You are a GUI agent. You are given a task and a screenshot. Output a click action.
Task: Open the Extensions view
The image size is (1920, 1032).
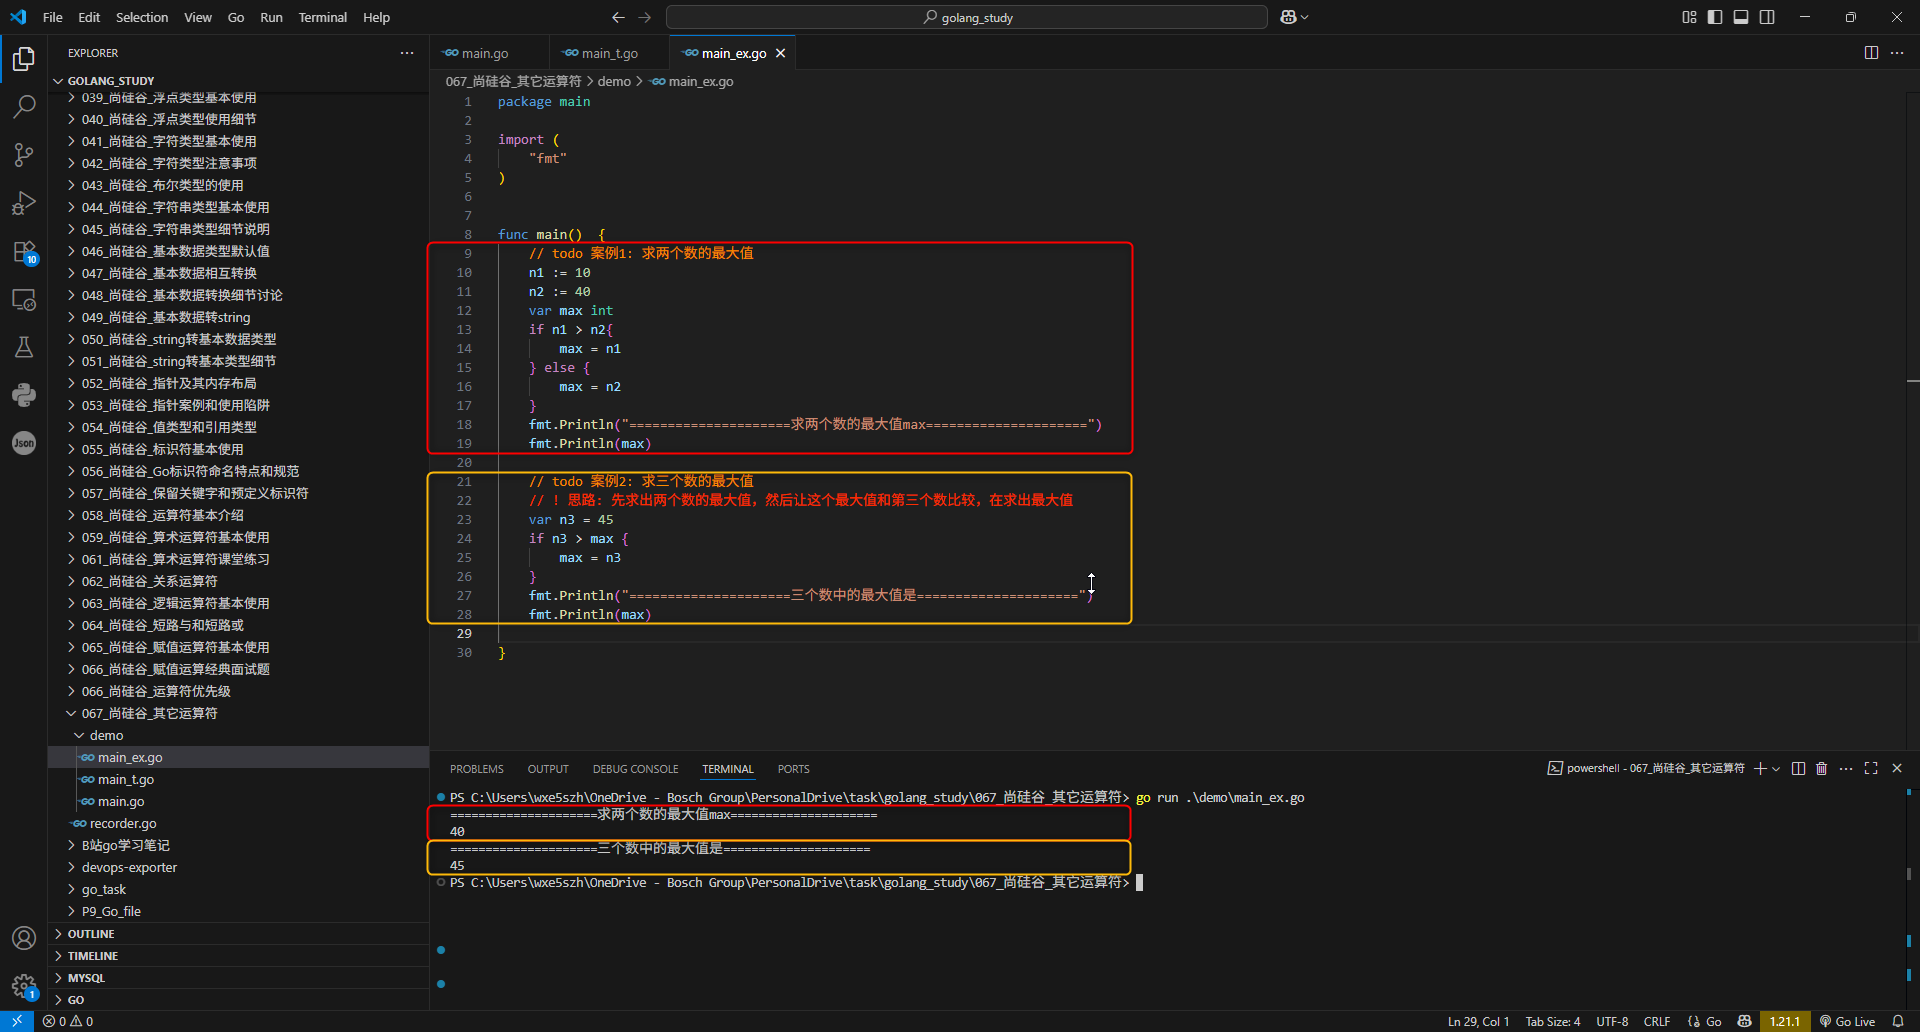coord(24,252)
